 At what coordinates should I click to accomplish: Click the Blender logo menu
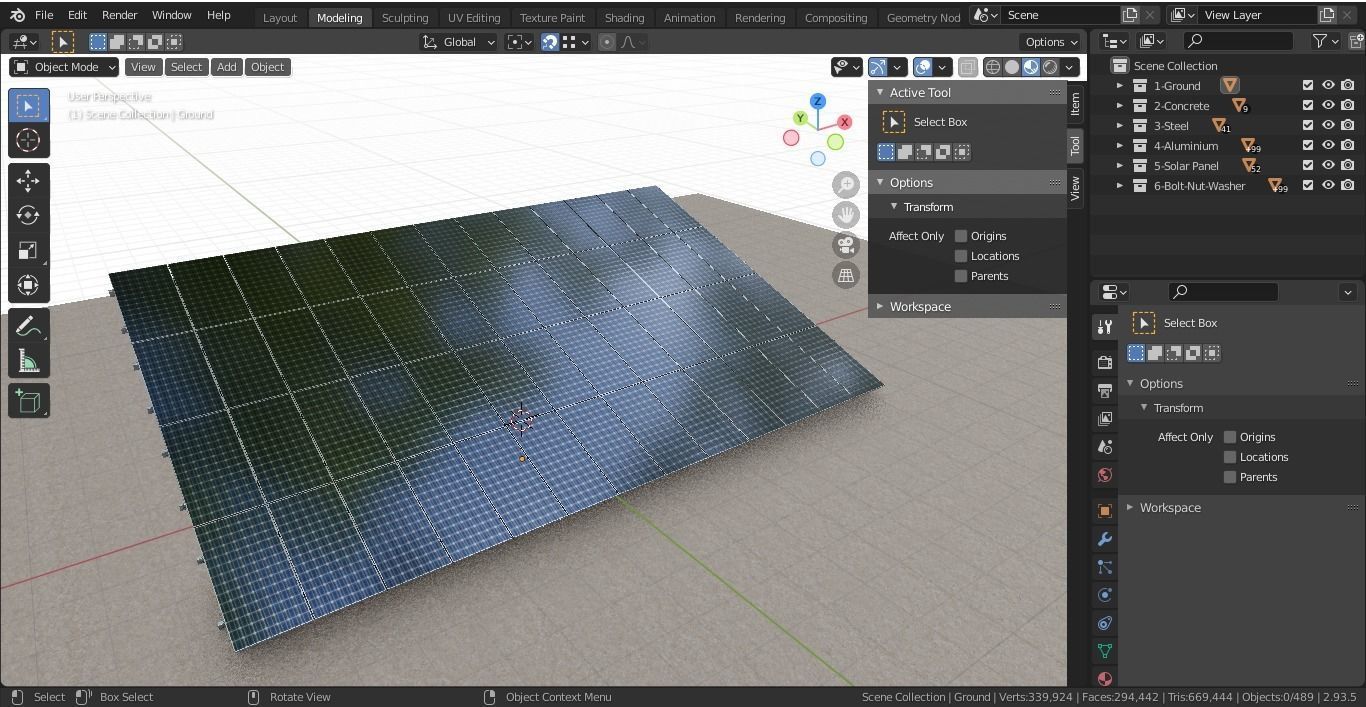[17, 15]
